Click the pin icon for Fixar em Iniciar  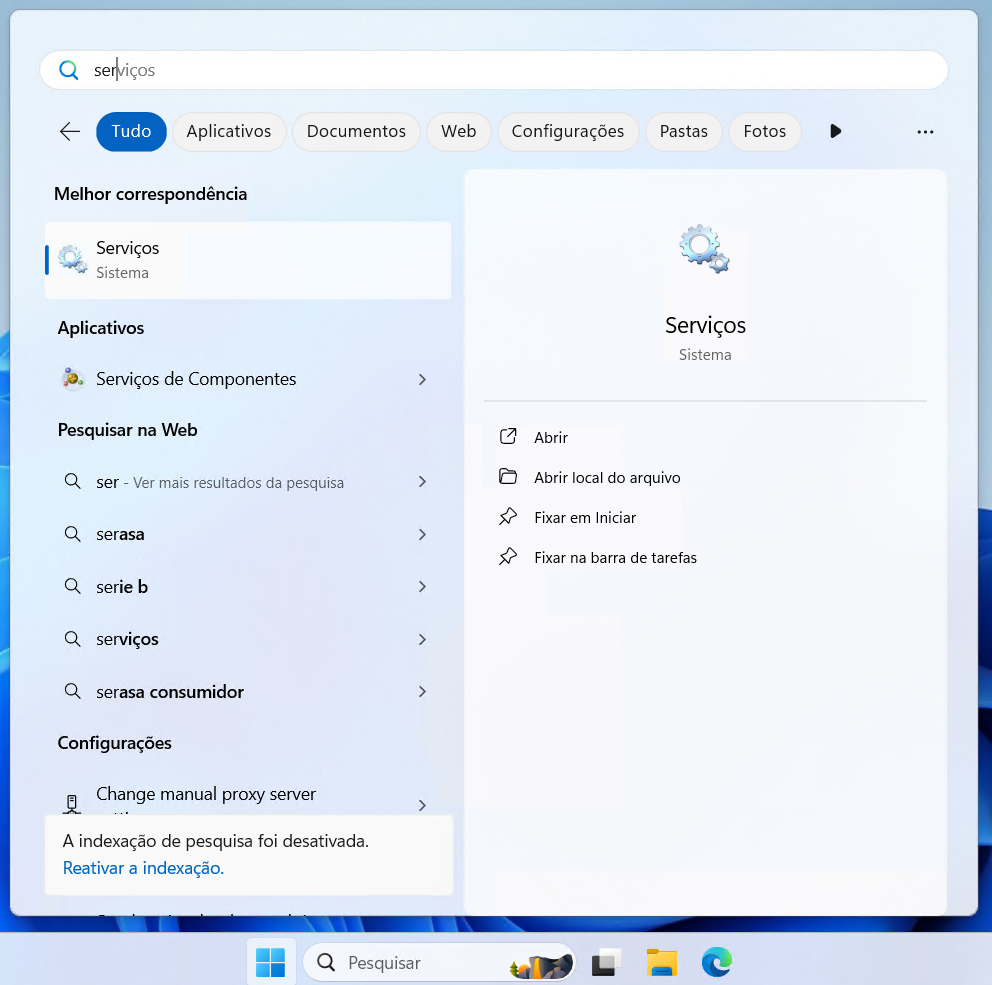(508, 517)
